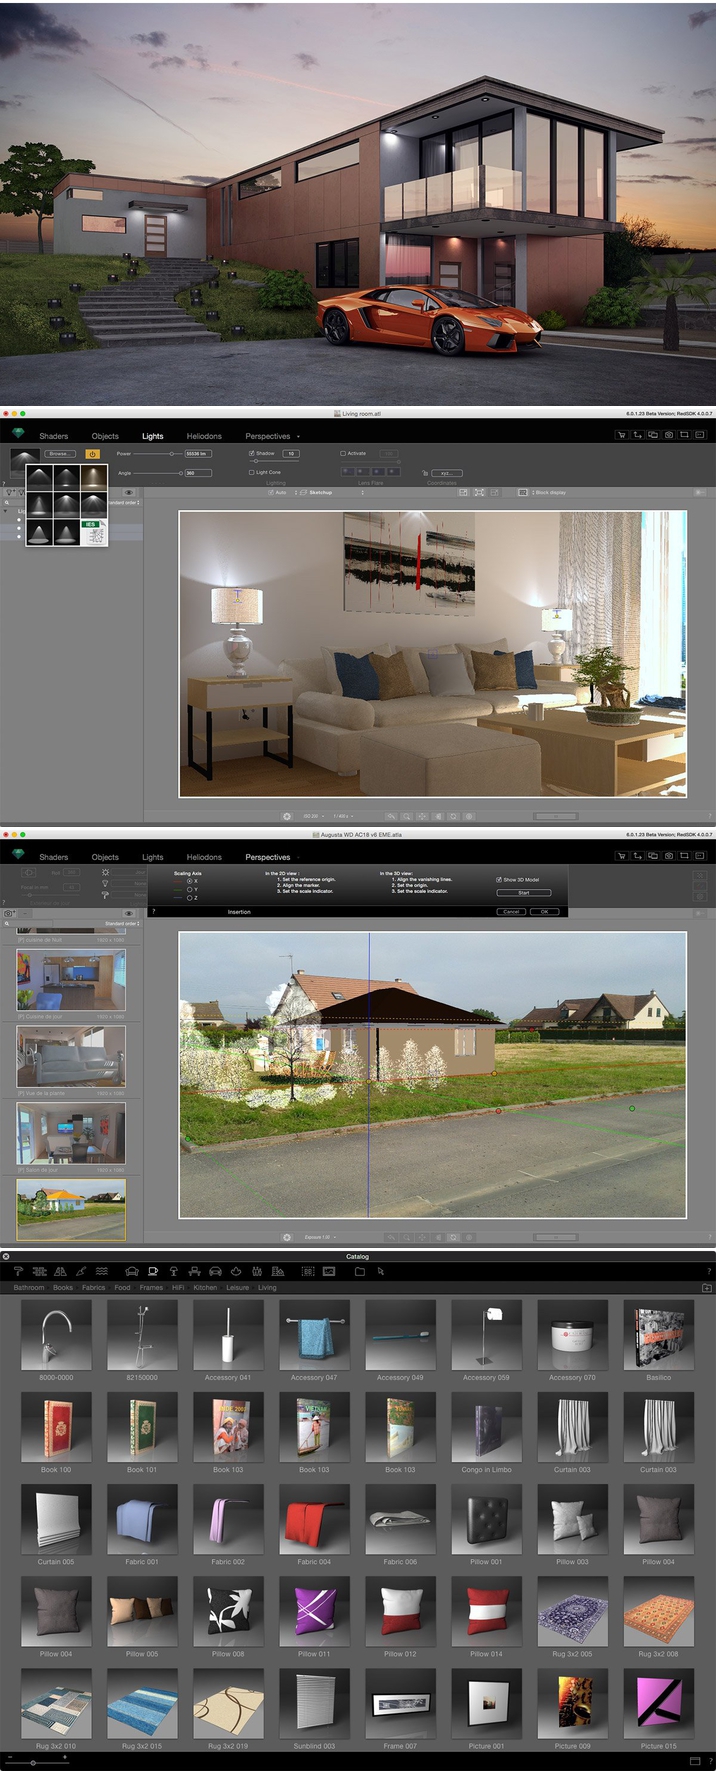Toggle the eye icon in Augusta list header
Screen dimensions: 716x1776
[x=129, y=913]
